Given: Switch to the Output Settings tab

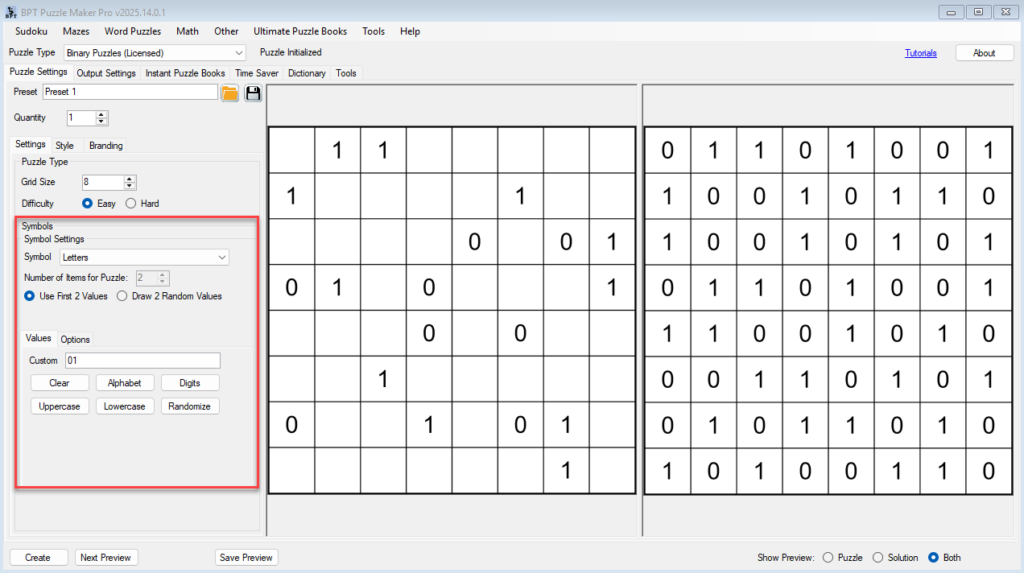Looking at the screenshot, I should coord(106,73).
